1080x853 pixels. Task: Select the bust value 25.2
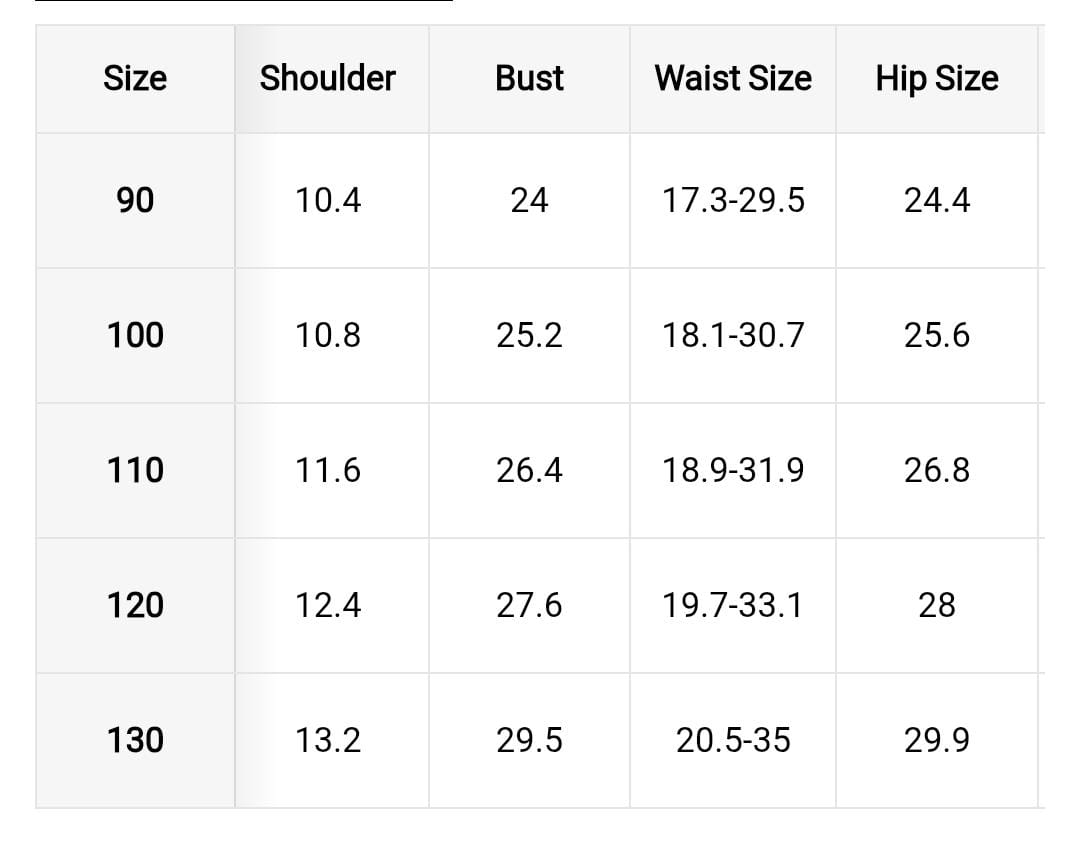(x=529, y=335)
